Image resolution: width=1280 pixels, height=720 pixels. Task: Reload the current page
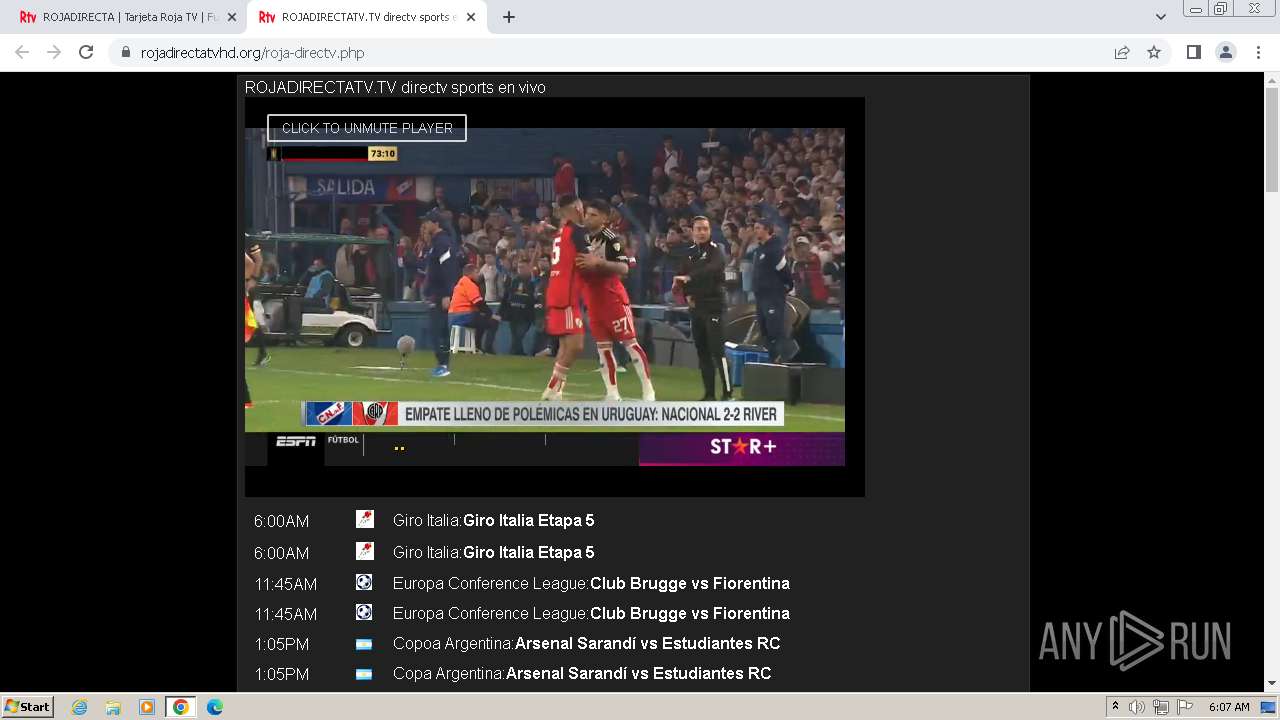86,52
